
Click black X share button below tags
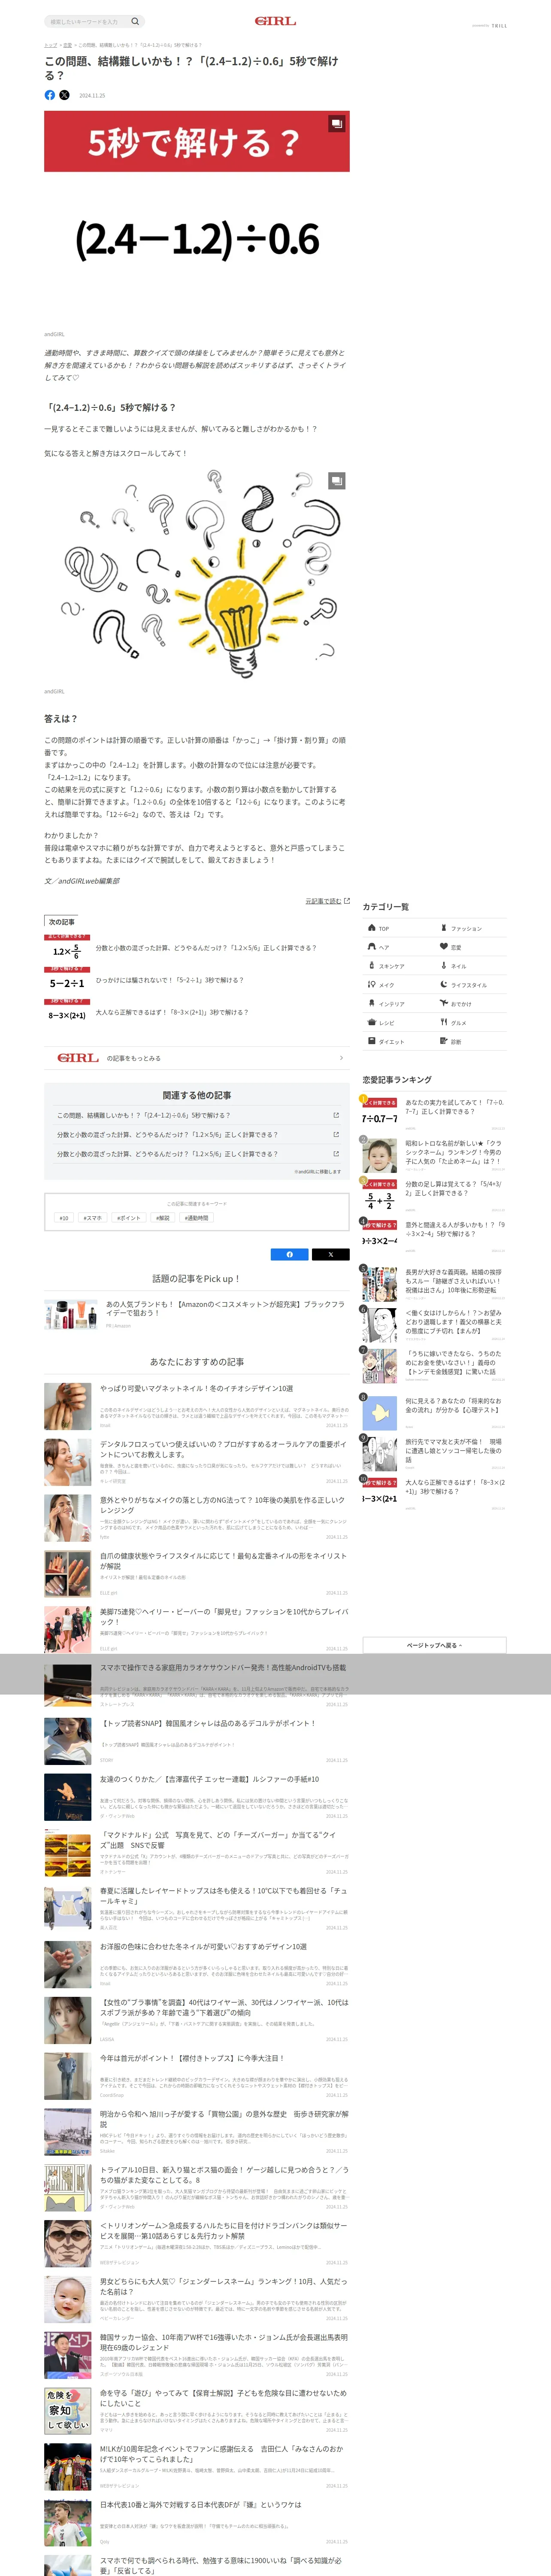point(330,1254)
